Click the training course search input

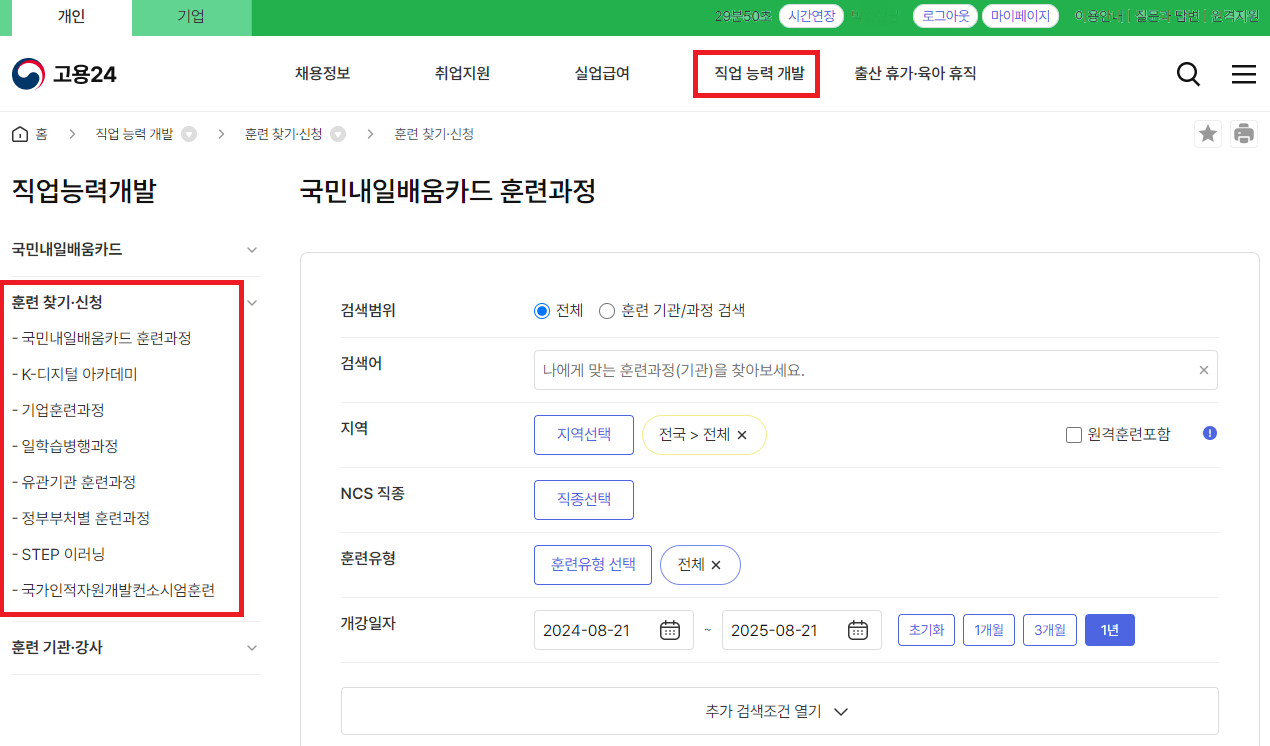pyautogui.click(x=860, y=370)
